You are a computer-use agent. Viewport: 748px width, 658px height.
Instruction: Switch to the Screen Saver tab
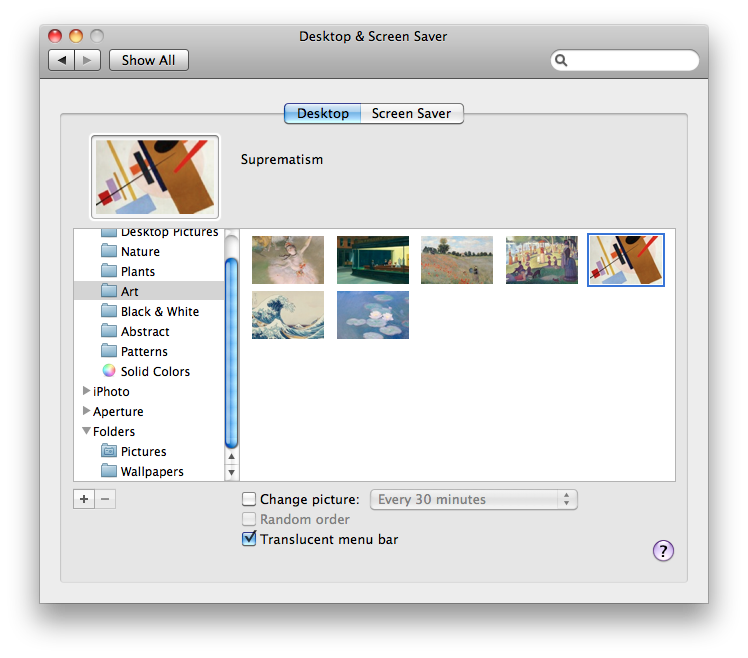coord(411,114)
